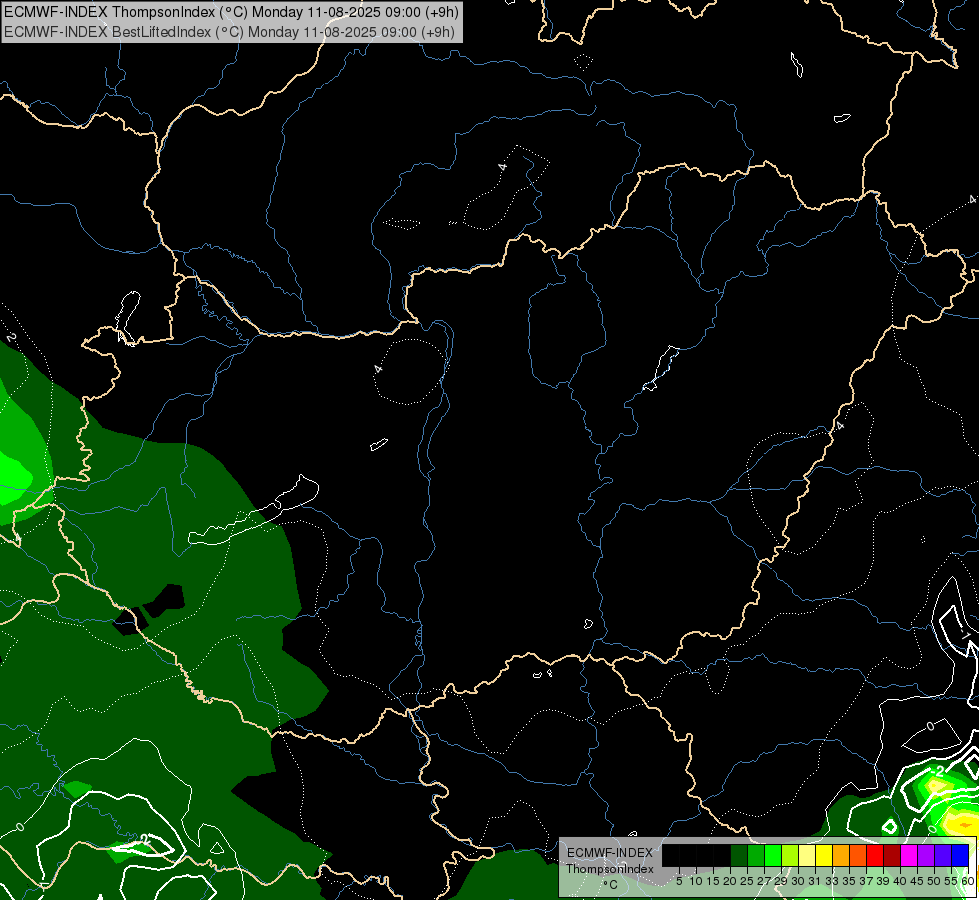This screenshot has height=900, width=979.
Task: Click the legend scale value 10
Action: point(696,881)
